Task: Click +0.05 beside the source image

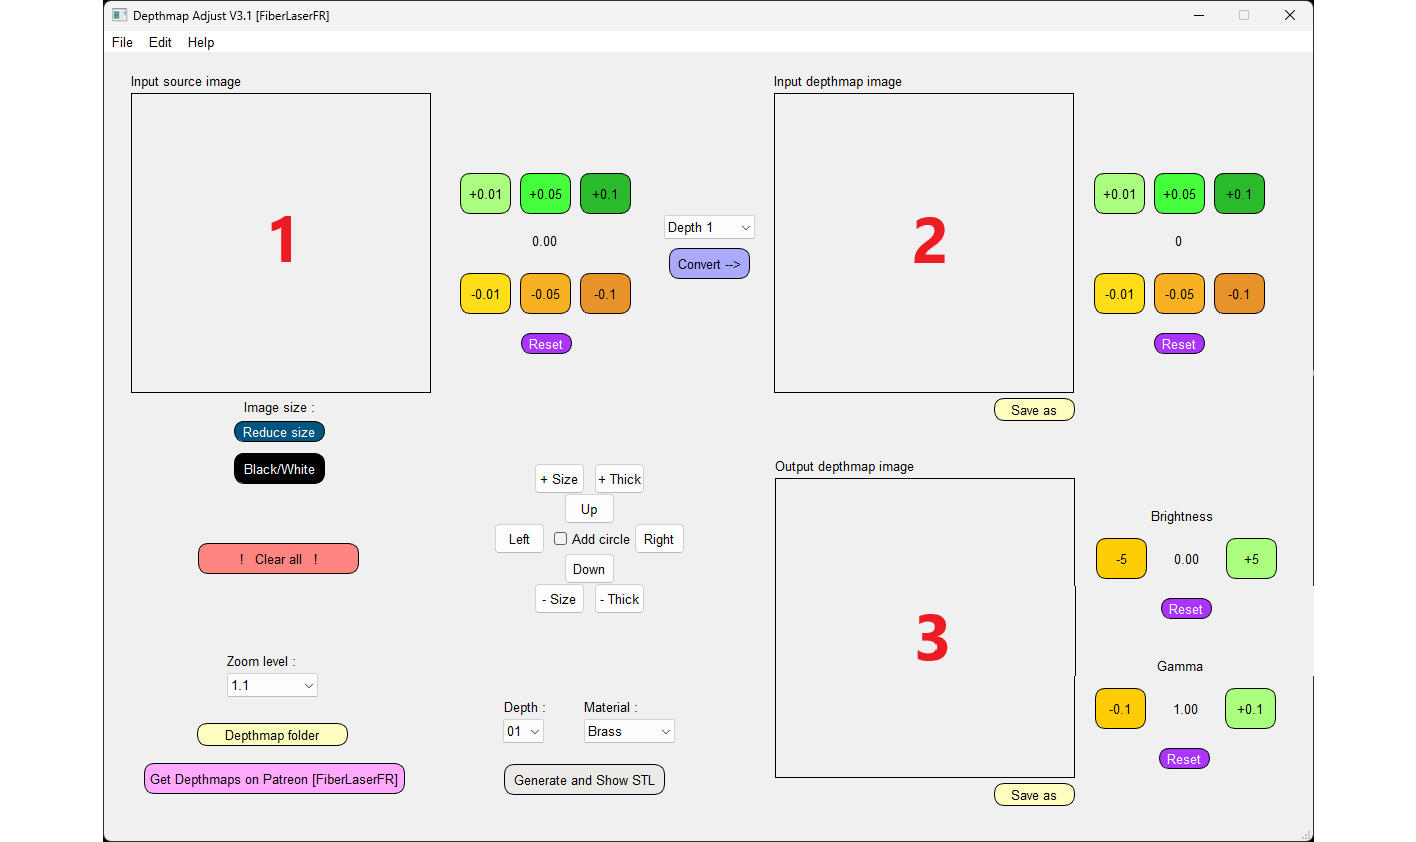Action: 546,194
